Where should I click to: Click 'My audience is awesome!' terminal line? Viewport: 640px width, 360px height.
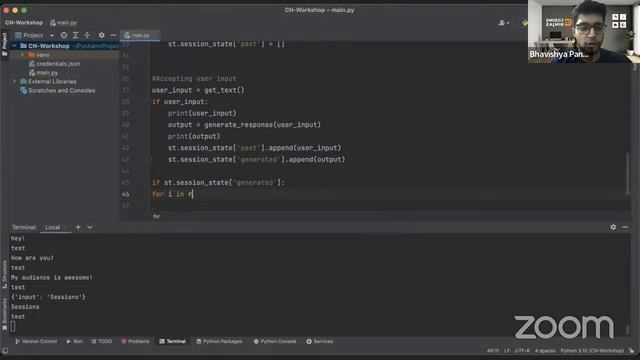[51, 278]
